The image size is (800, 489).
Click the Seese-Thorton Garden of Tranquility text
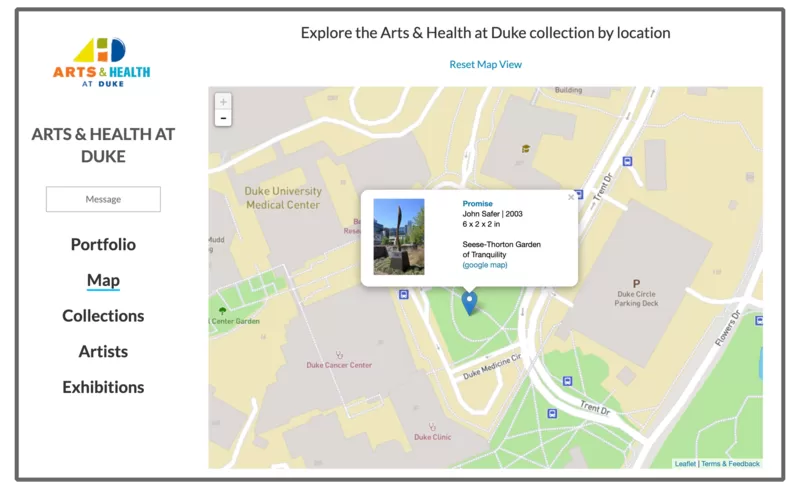[x=502, y=250]
